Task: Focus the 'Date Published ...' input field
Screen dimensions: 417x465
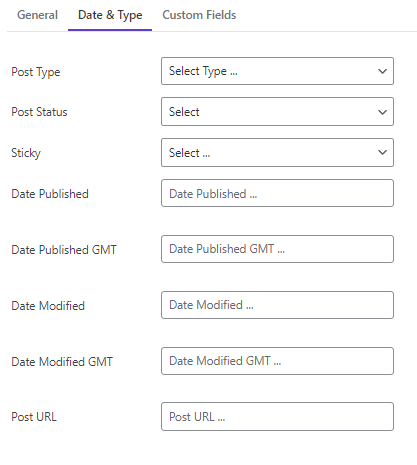Action: click(277, 193)
